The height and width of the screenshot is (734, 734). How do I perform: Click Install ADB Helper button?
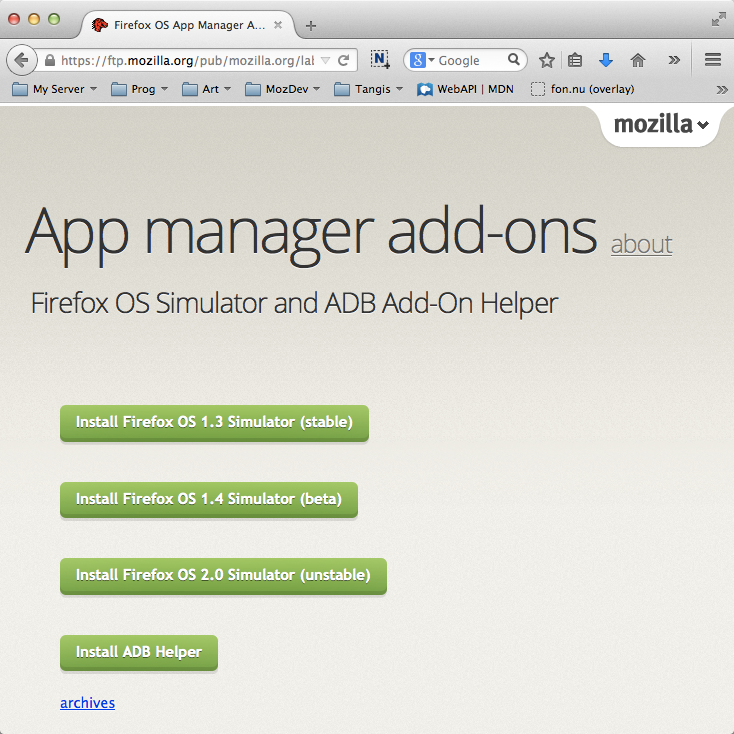click(139, 652)
